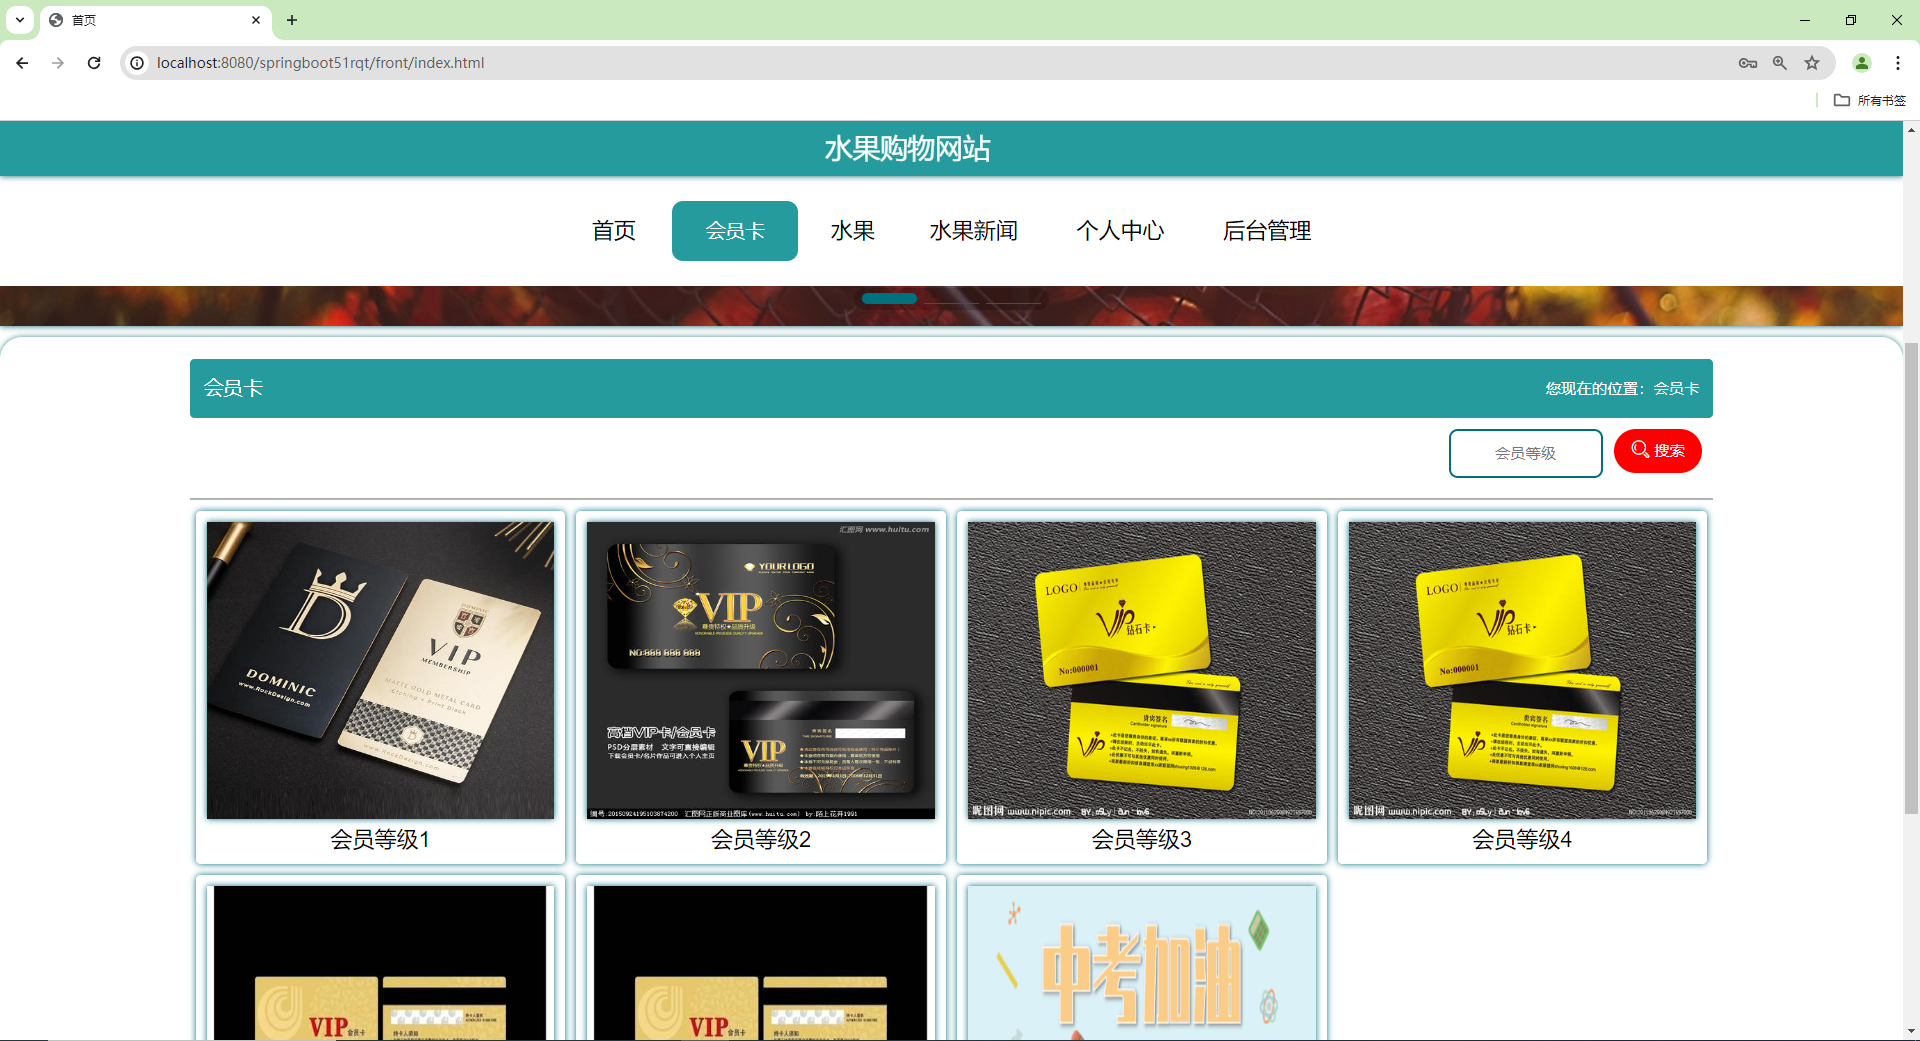Bookmark the page with the star icon

(x=1812, y=62)
